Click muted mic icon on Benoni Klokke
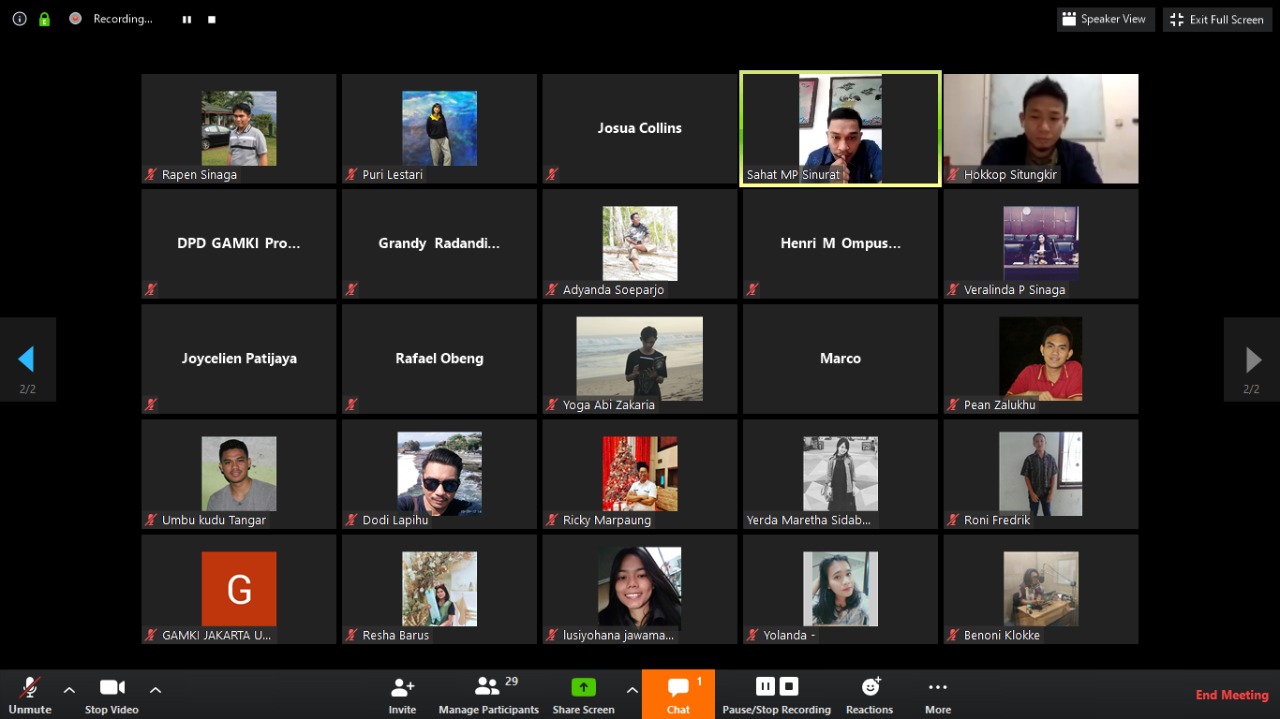This screenshot has width=1280, height=719. point(954,635)
